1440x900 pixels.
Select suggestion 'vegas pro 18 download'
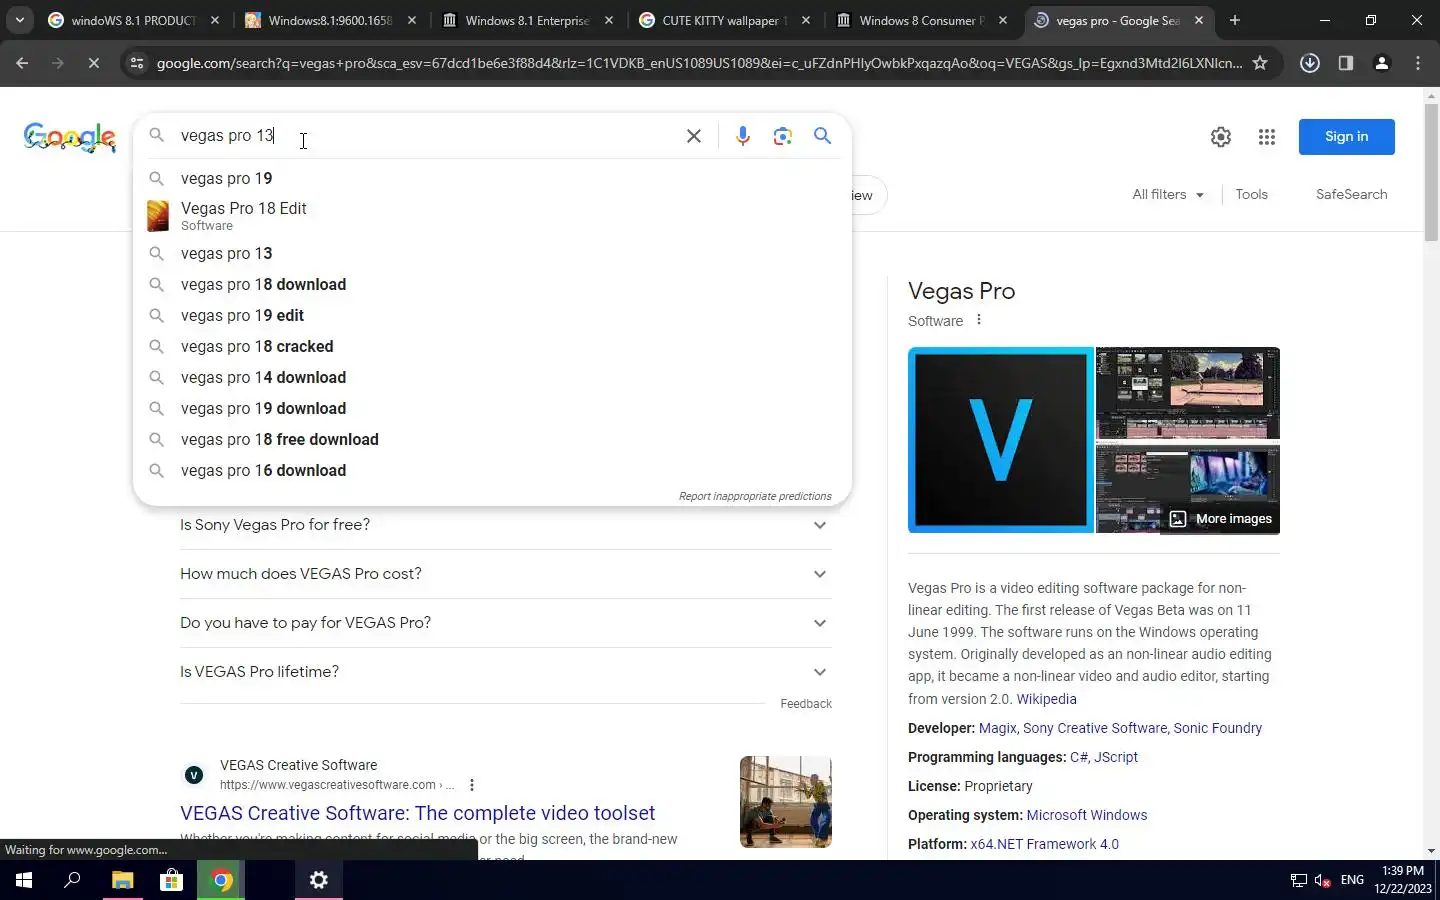coord(492,284)
